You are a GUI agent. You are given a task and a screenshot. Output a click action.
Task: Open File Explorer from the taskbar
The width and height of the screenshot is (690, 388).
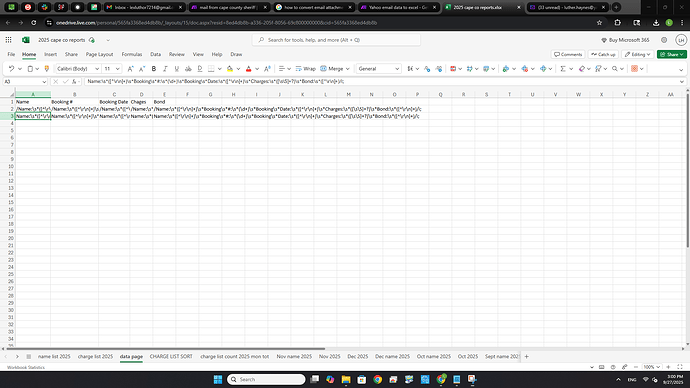click(x=346, y=379)
